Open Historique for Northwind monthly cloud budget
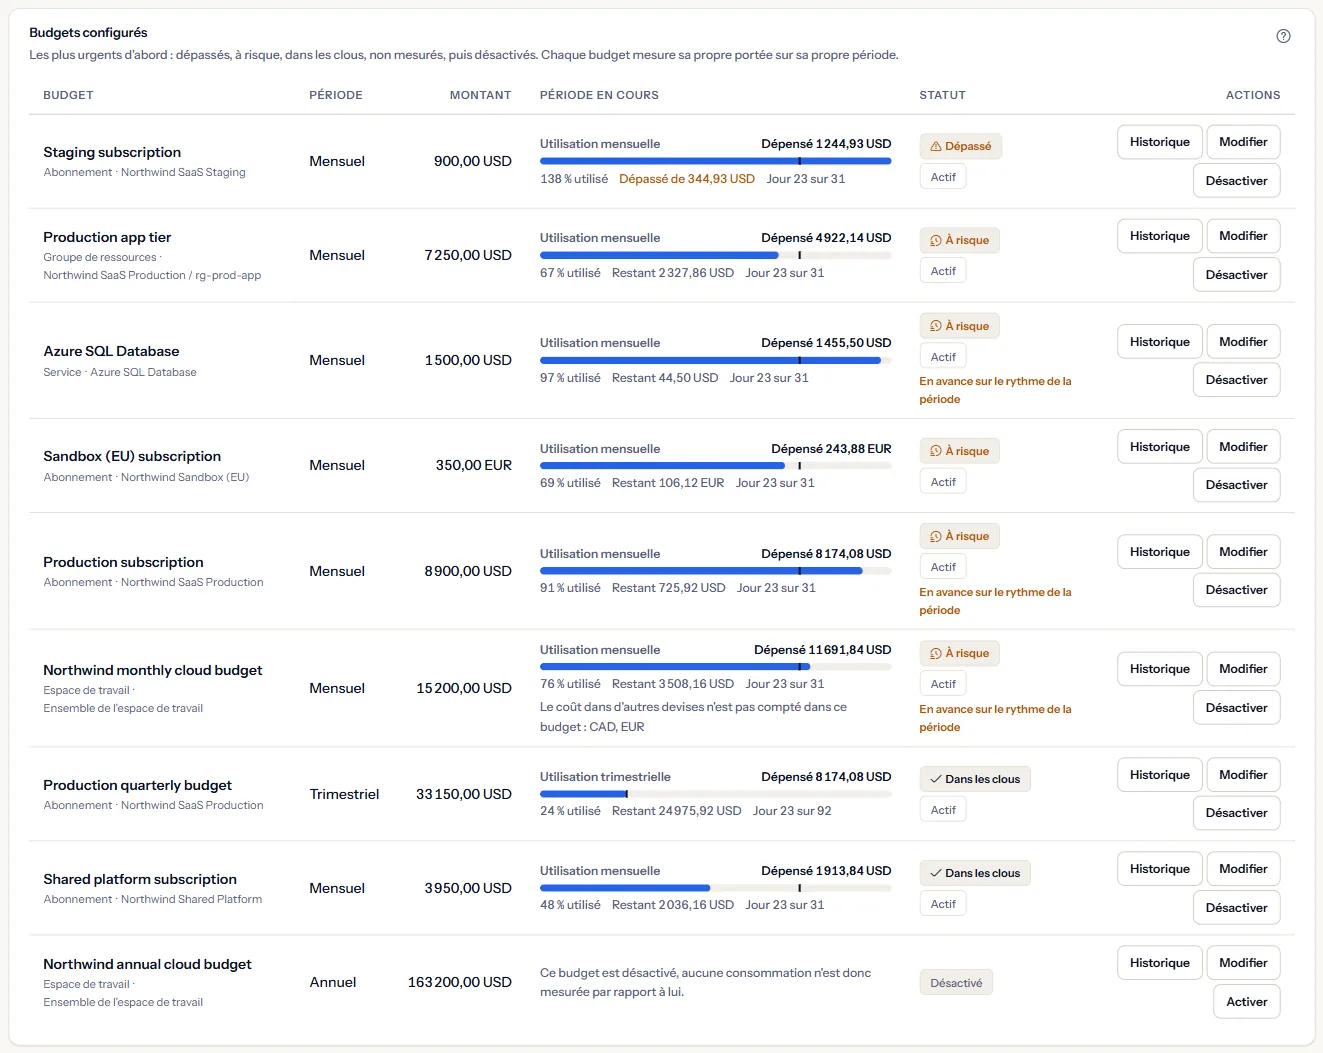 (1160, 669)
